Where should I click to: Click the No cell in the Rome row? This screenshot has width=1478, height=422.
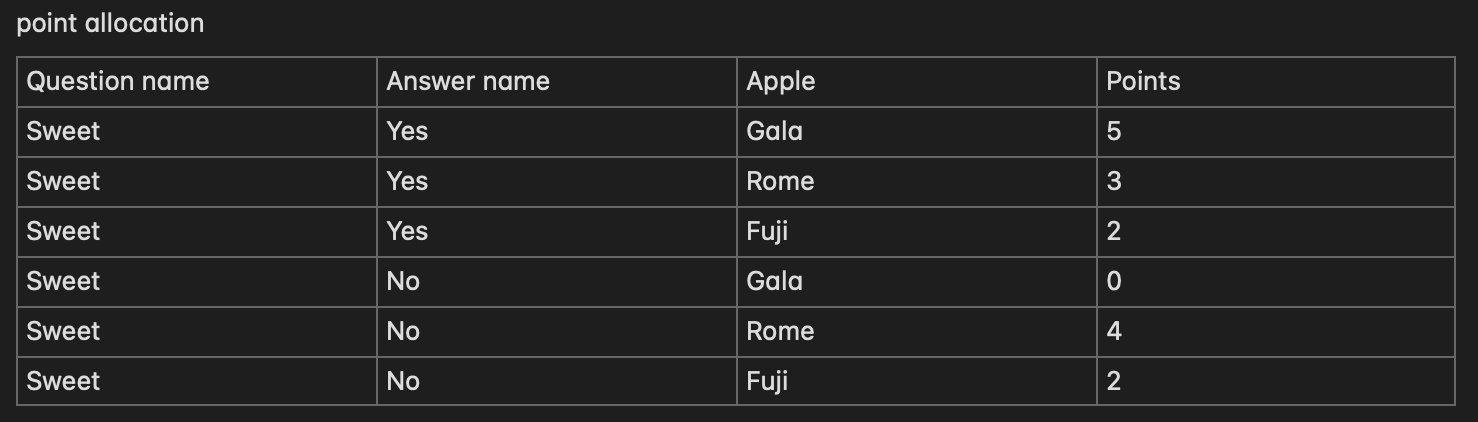[x=403, y=331]
